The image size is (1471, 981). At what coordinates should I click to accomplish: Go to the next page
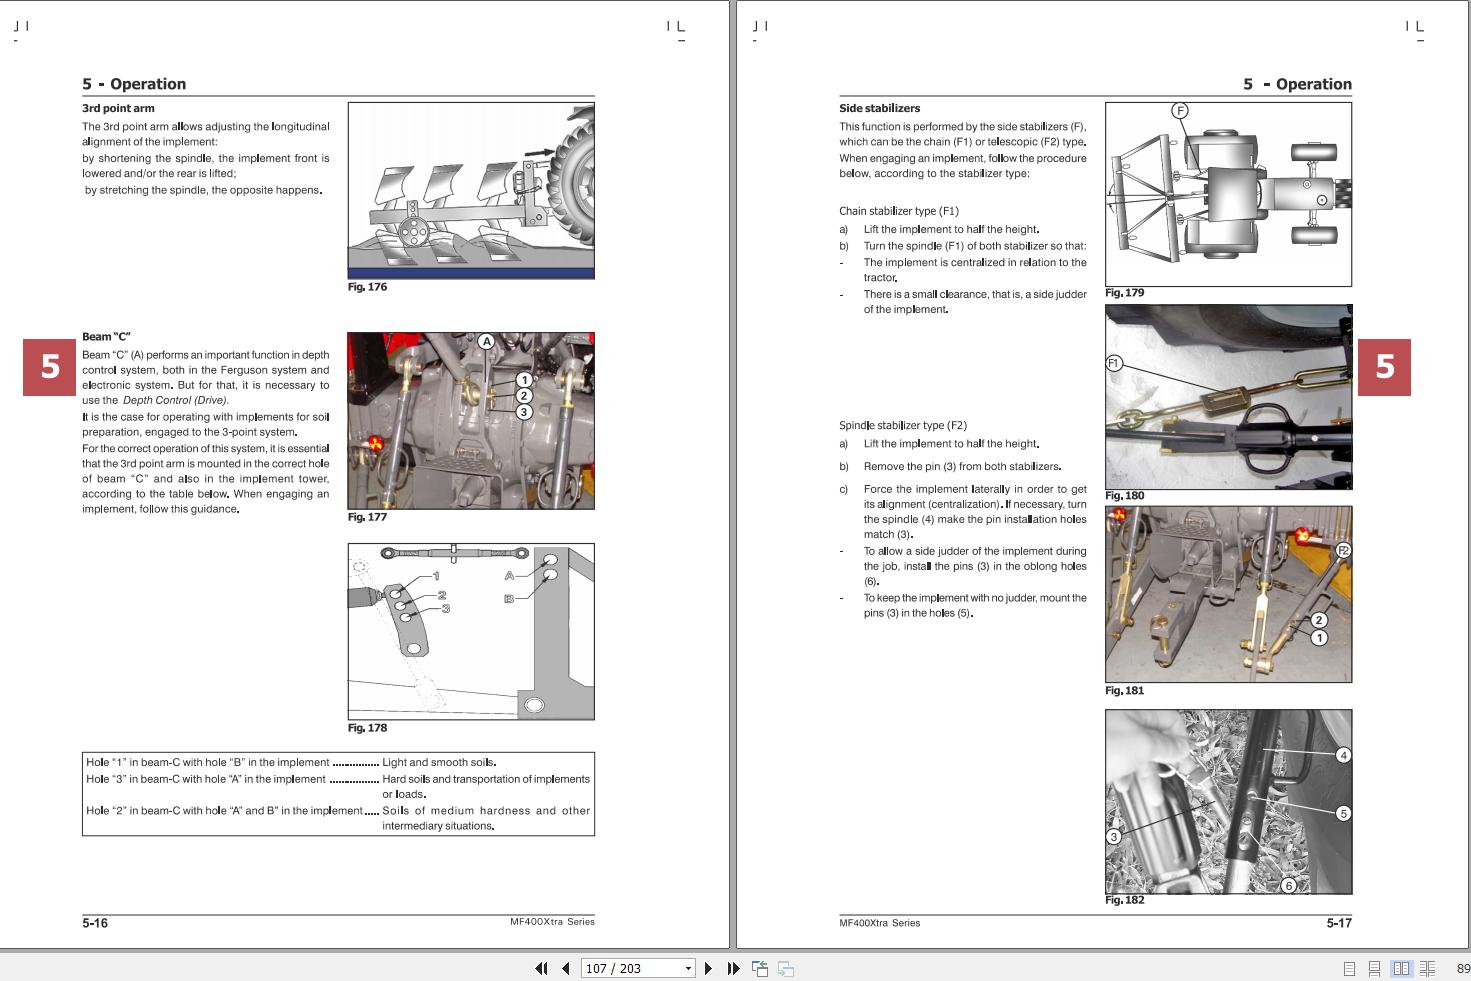pyautogui.click(x=708, y=968)
